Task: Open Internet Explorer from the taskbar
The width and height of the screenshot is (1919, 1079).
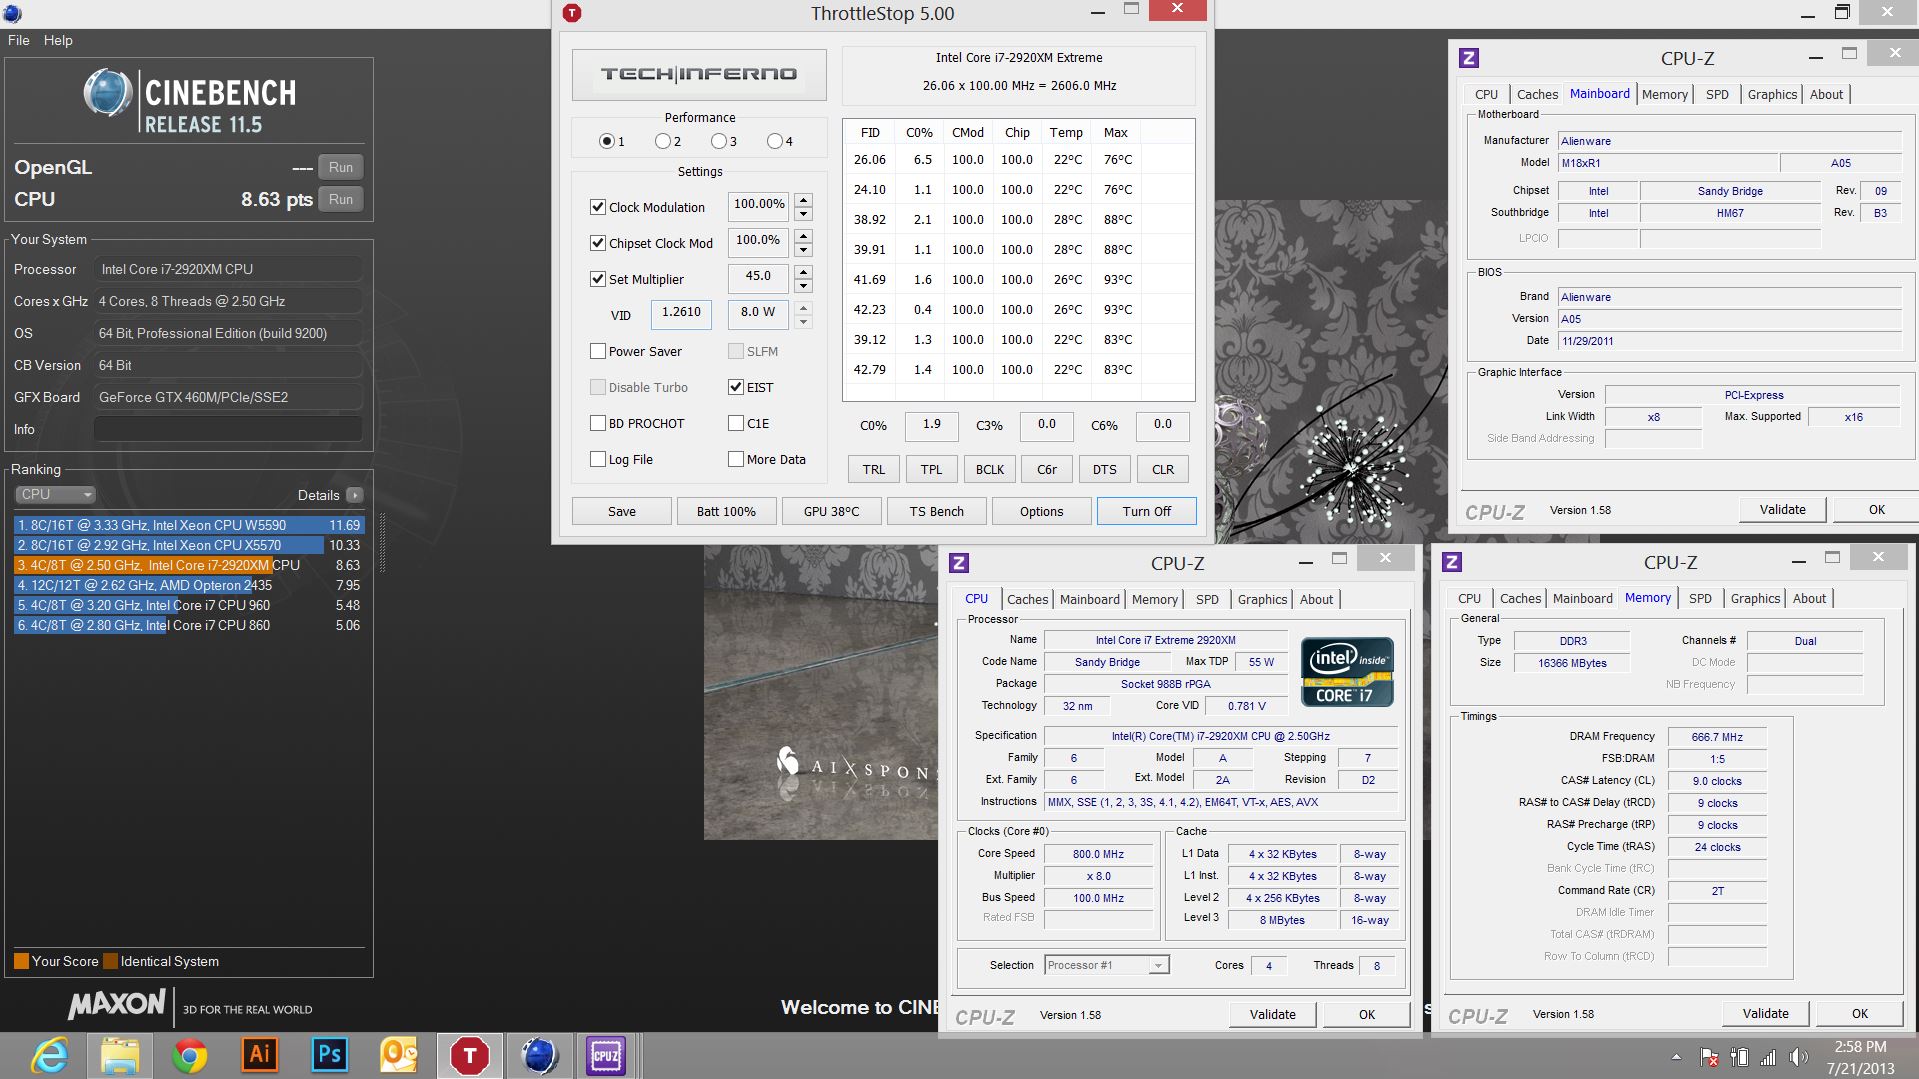Action: tap(50, 1056)
